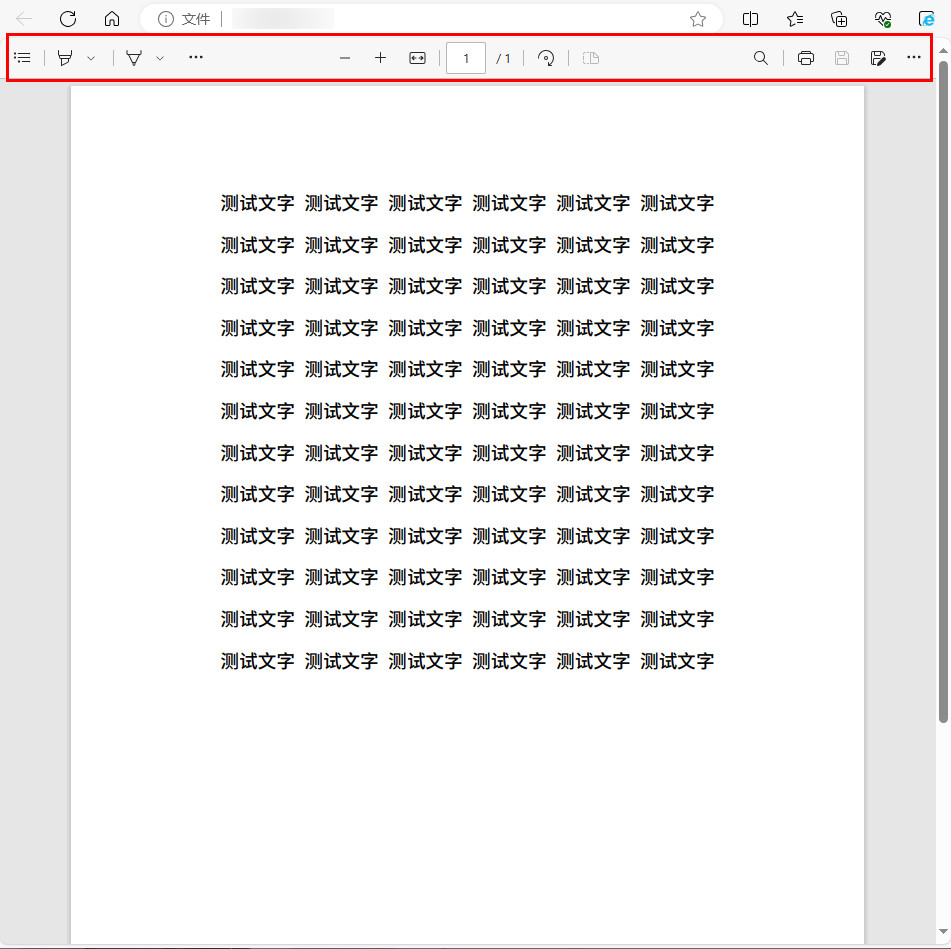Screen dimensions: 951x949
Task: Print the PDF document icon
Action: (x=806, y=58)
